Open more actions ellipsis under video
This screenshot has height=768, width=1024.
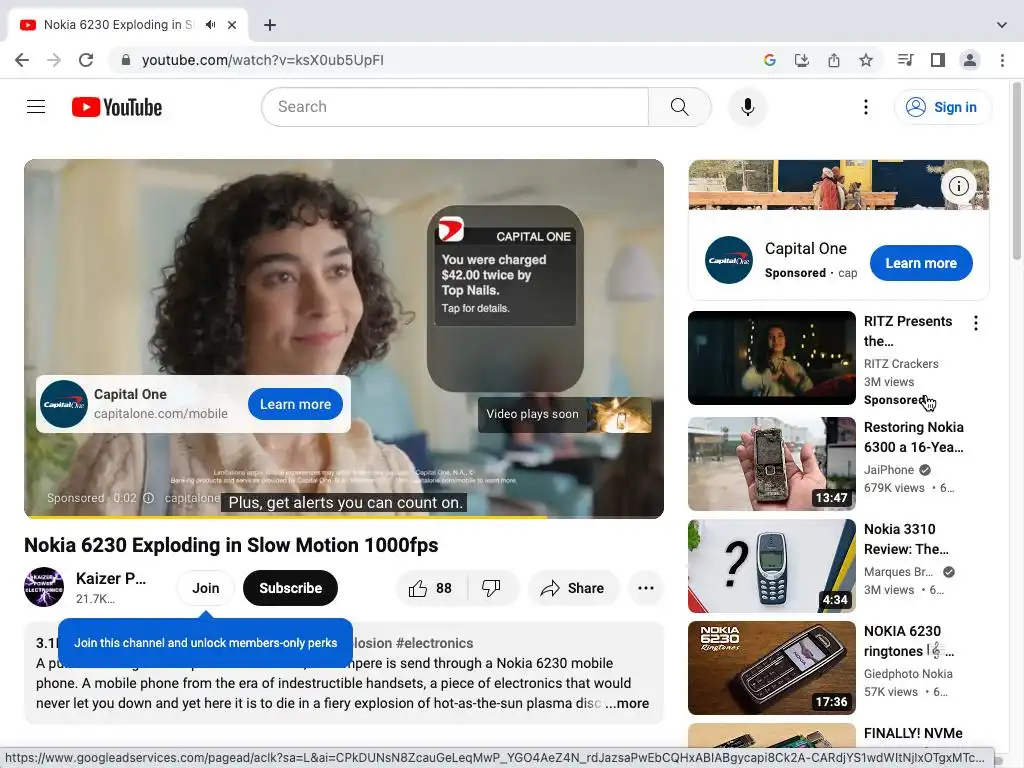(646, 588)
